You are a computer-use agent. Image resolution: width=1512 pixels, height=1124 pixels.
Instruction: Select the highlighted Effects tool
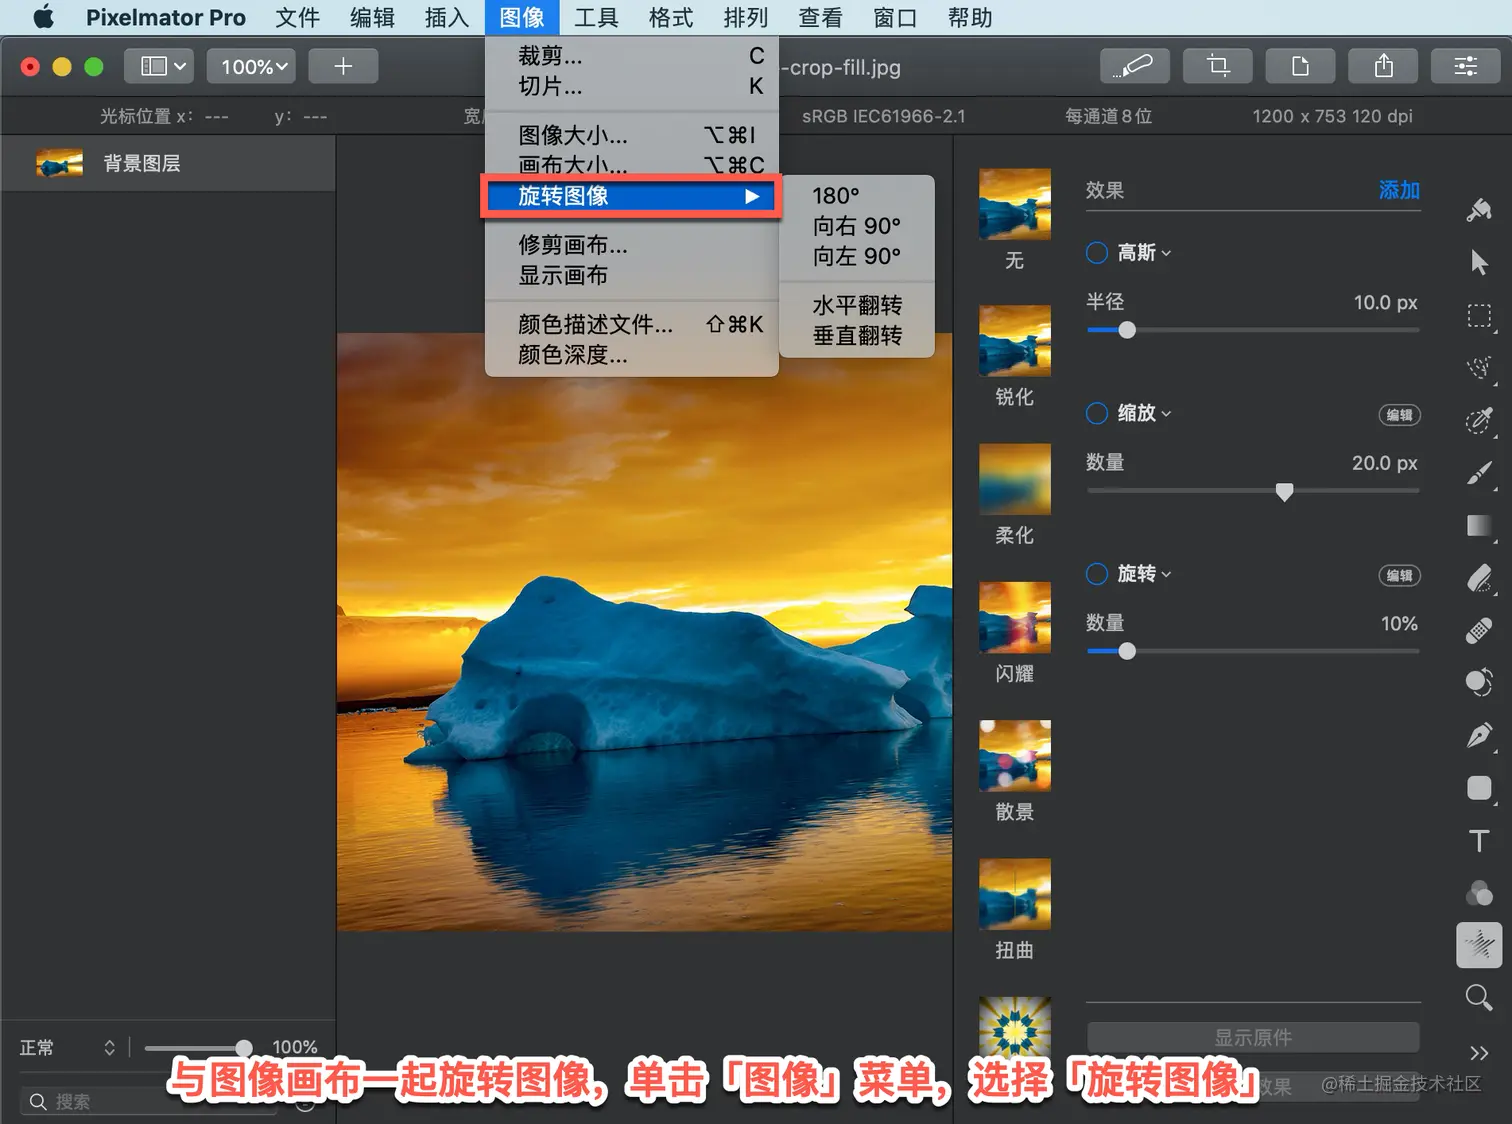pos(1479,945)
